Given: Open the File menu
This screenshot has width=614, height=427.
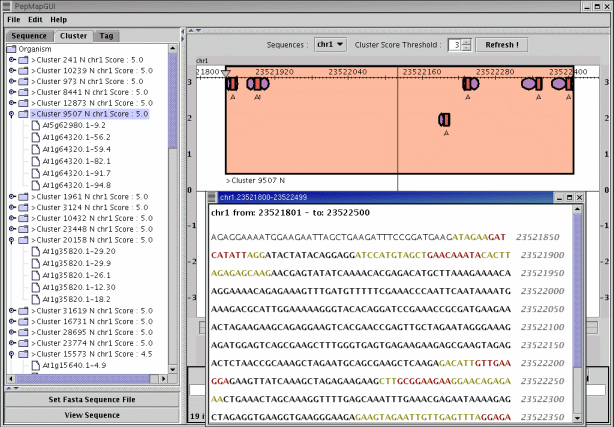Looking at the screenshot, I should (13, 20).
